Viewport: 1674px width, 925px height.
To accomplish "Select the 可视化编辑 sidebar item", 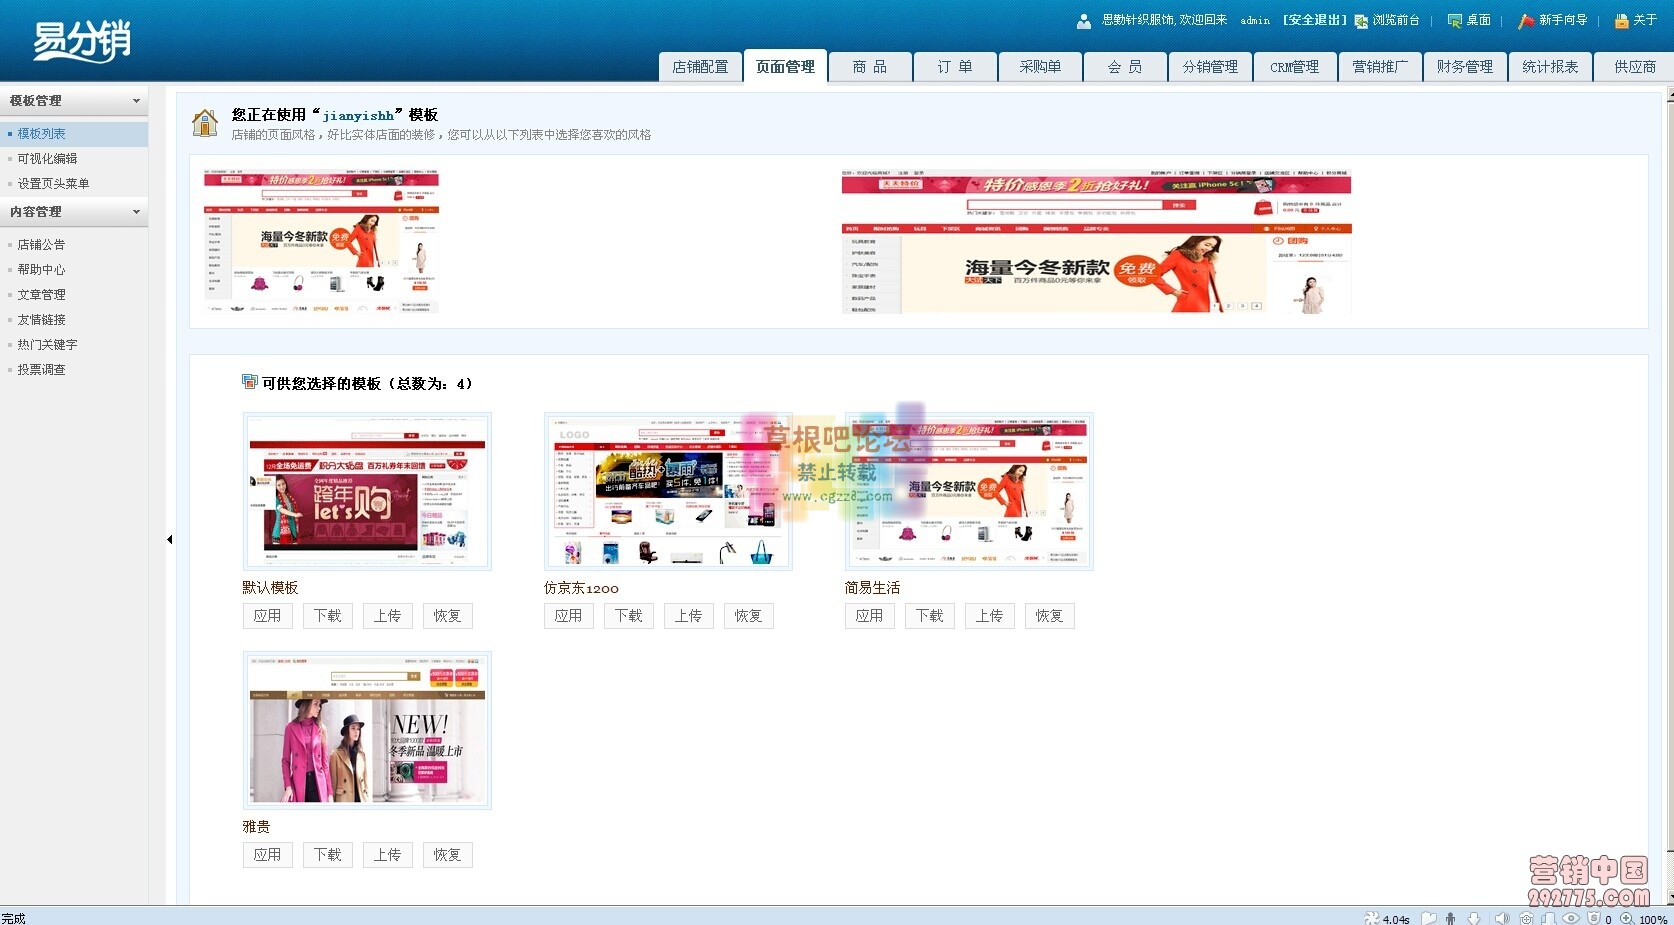I will click(x=47, y=158).
